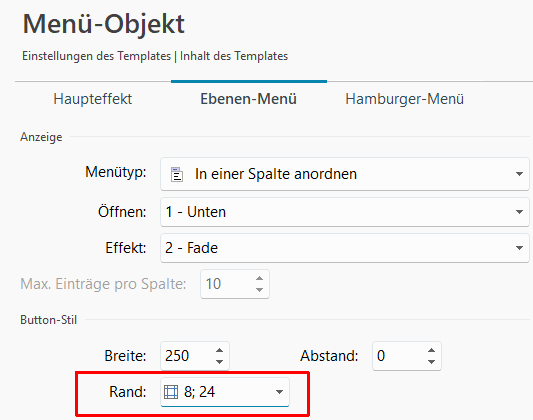Image resolution: width=533 pixels, height=420 pixels.
Task: Open the Rand dropdown arrow
Action: pos(279,392)
